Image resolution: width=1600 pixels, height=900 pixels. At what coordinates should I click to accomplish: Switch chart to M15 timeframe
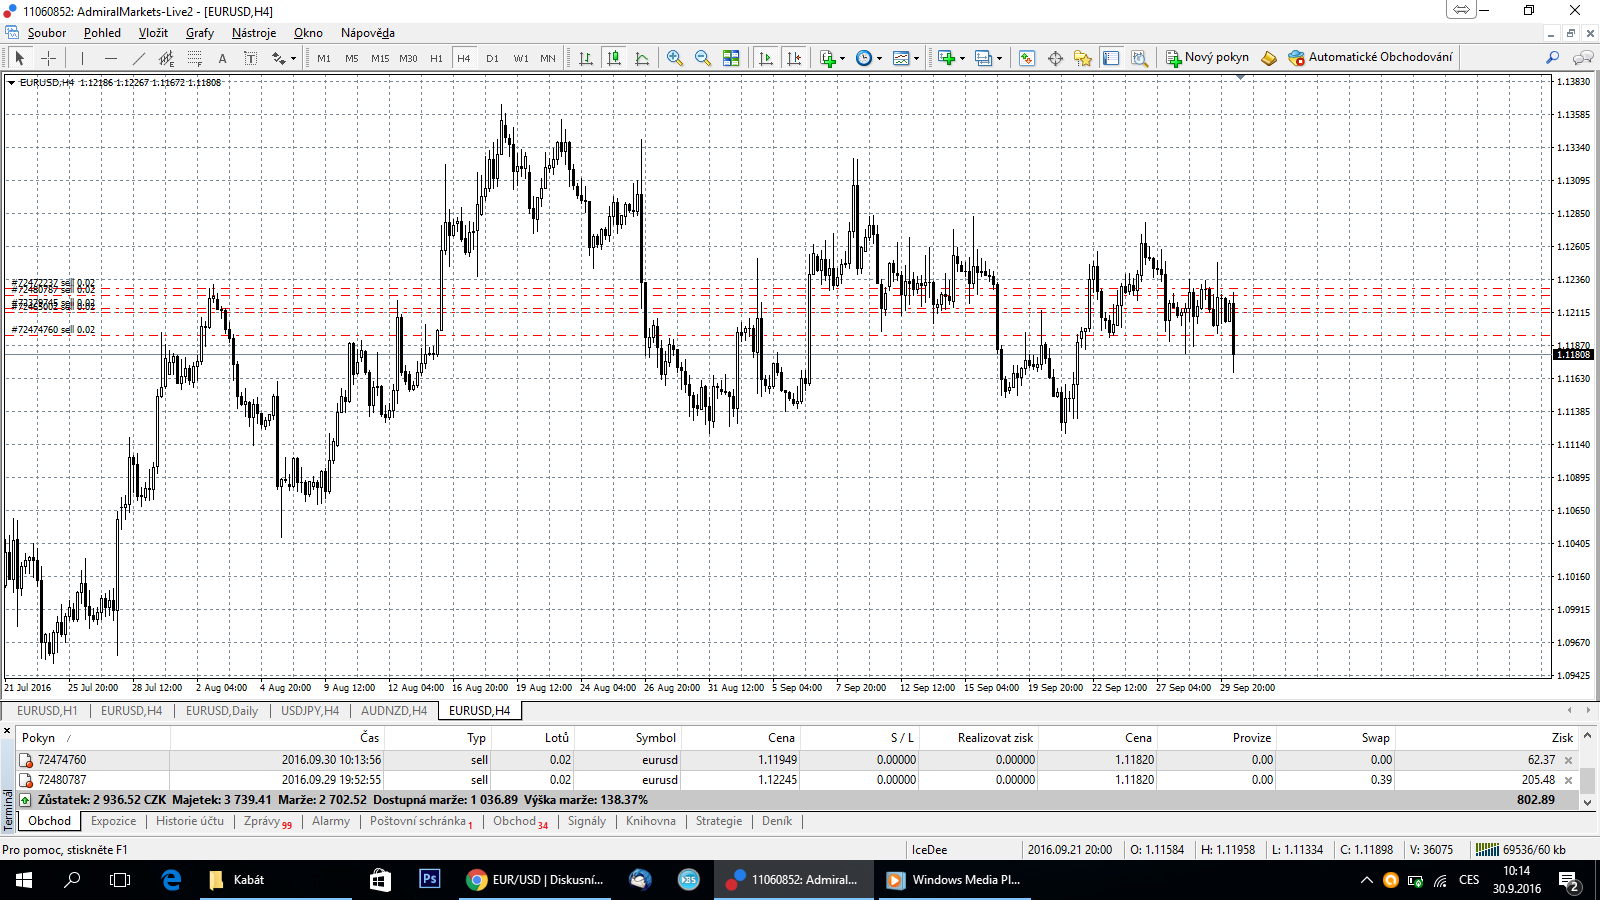click(380, 58)
